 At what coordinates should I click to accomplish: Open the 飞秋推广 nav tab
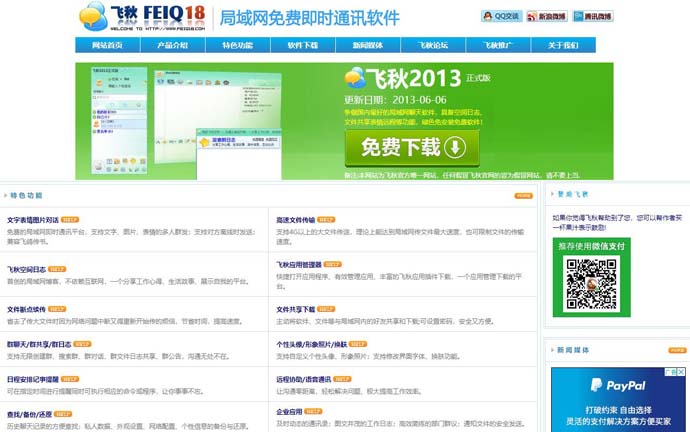(x=498, y=45)
